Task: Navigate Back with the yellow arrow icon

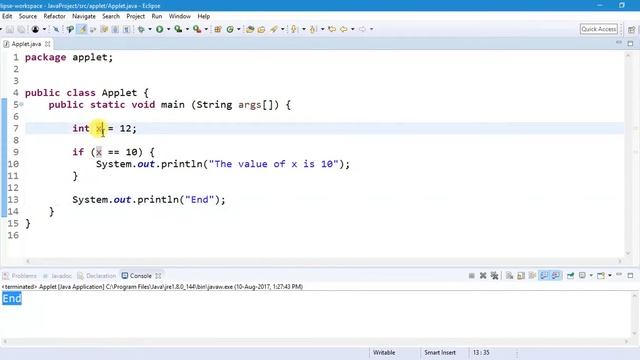Action: 344,29
